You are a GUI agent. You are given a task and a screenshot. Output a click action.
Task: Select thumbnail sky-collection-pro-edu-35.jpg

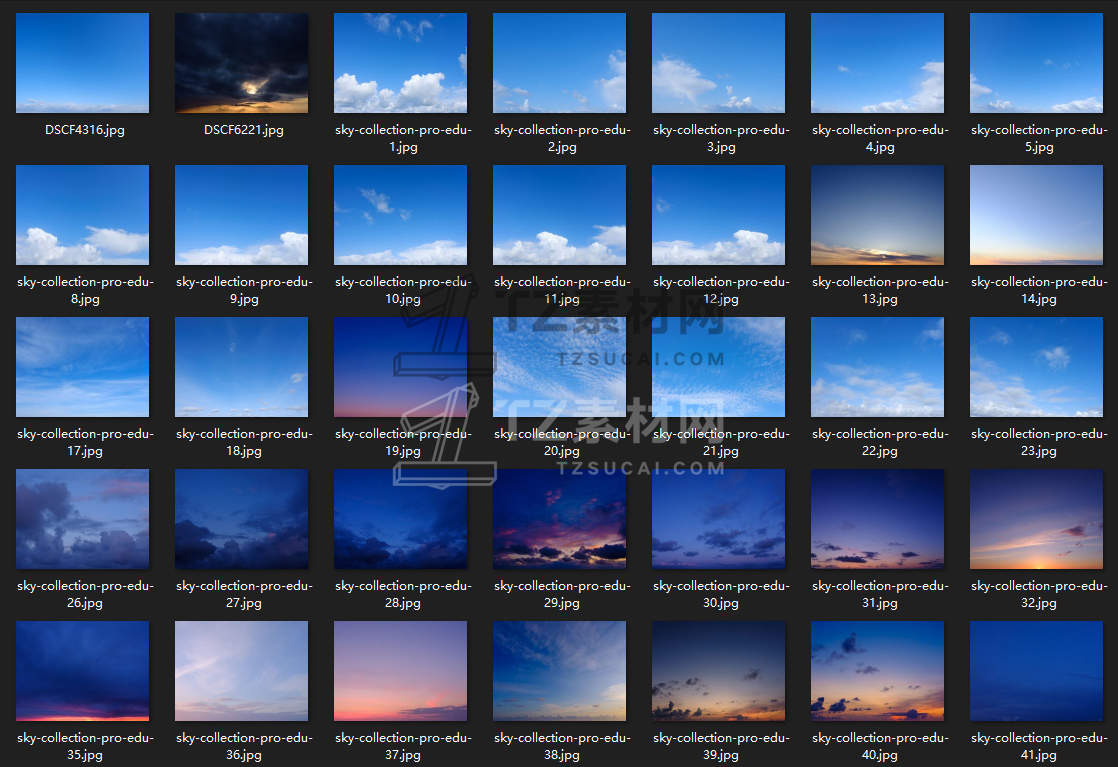pos(83,671)
